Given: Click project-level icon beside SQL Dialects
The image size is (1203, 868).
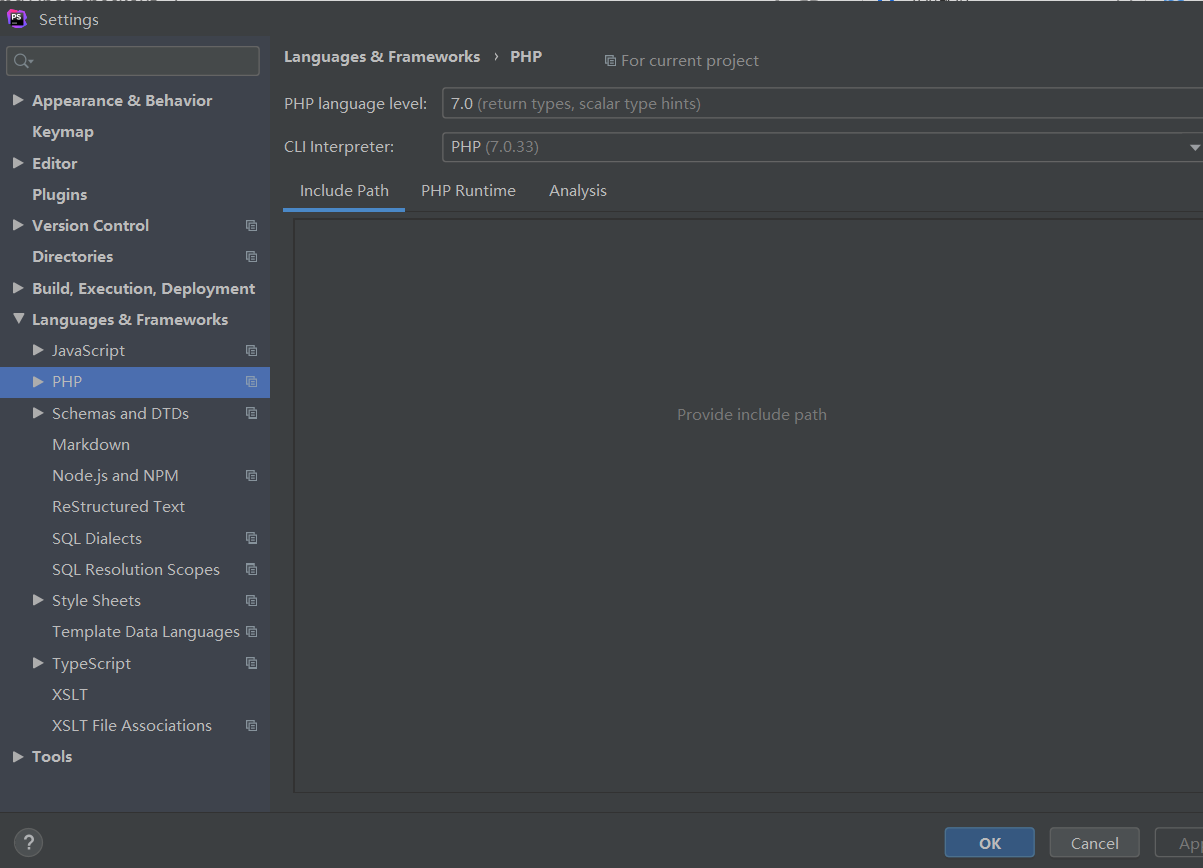Looking at the screenshot, I should 251,539.
